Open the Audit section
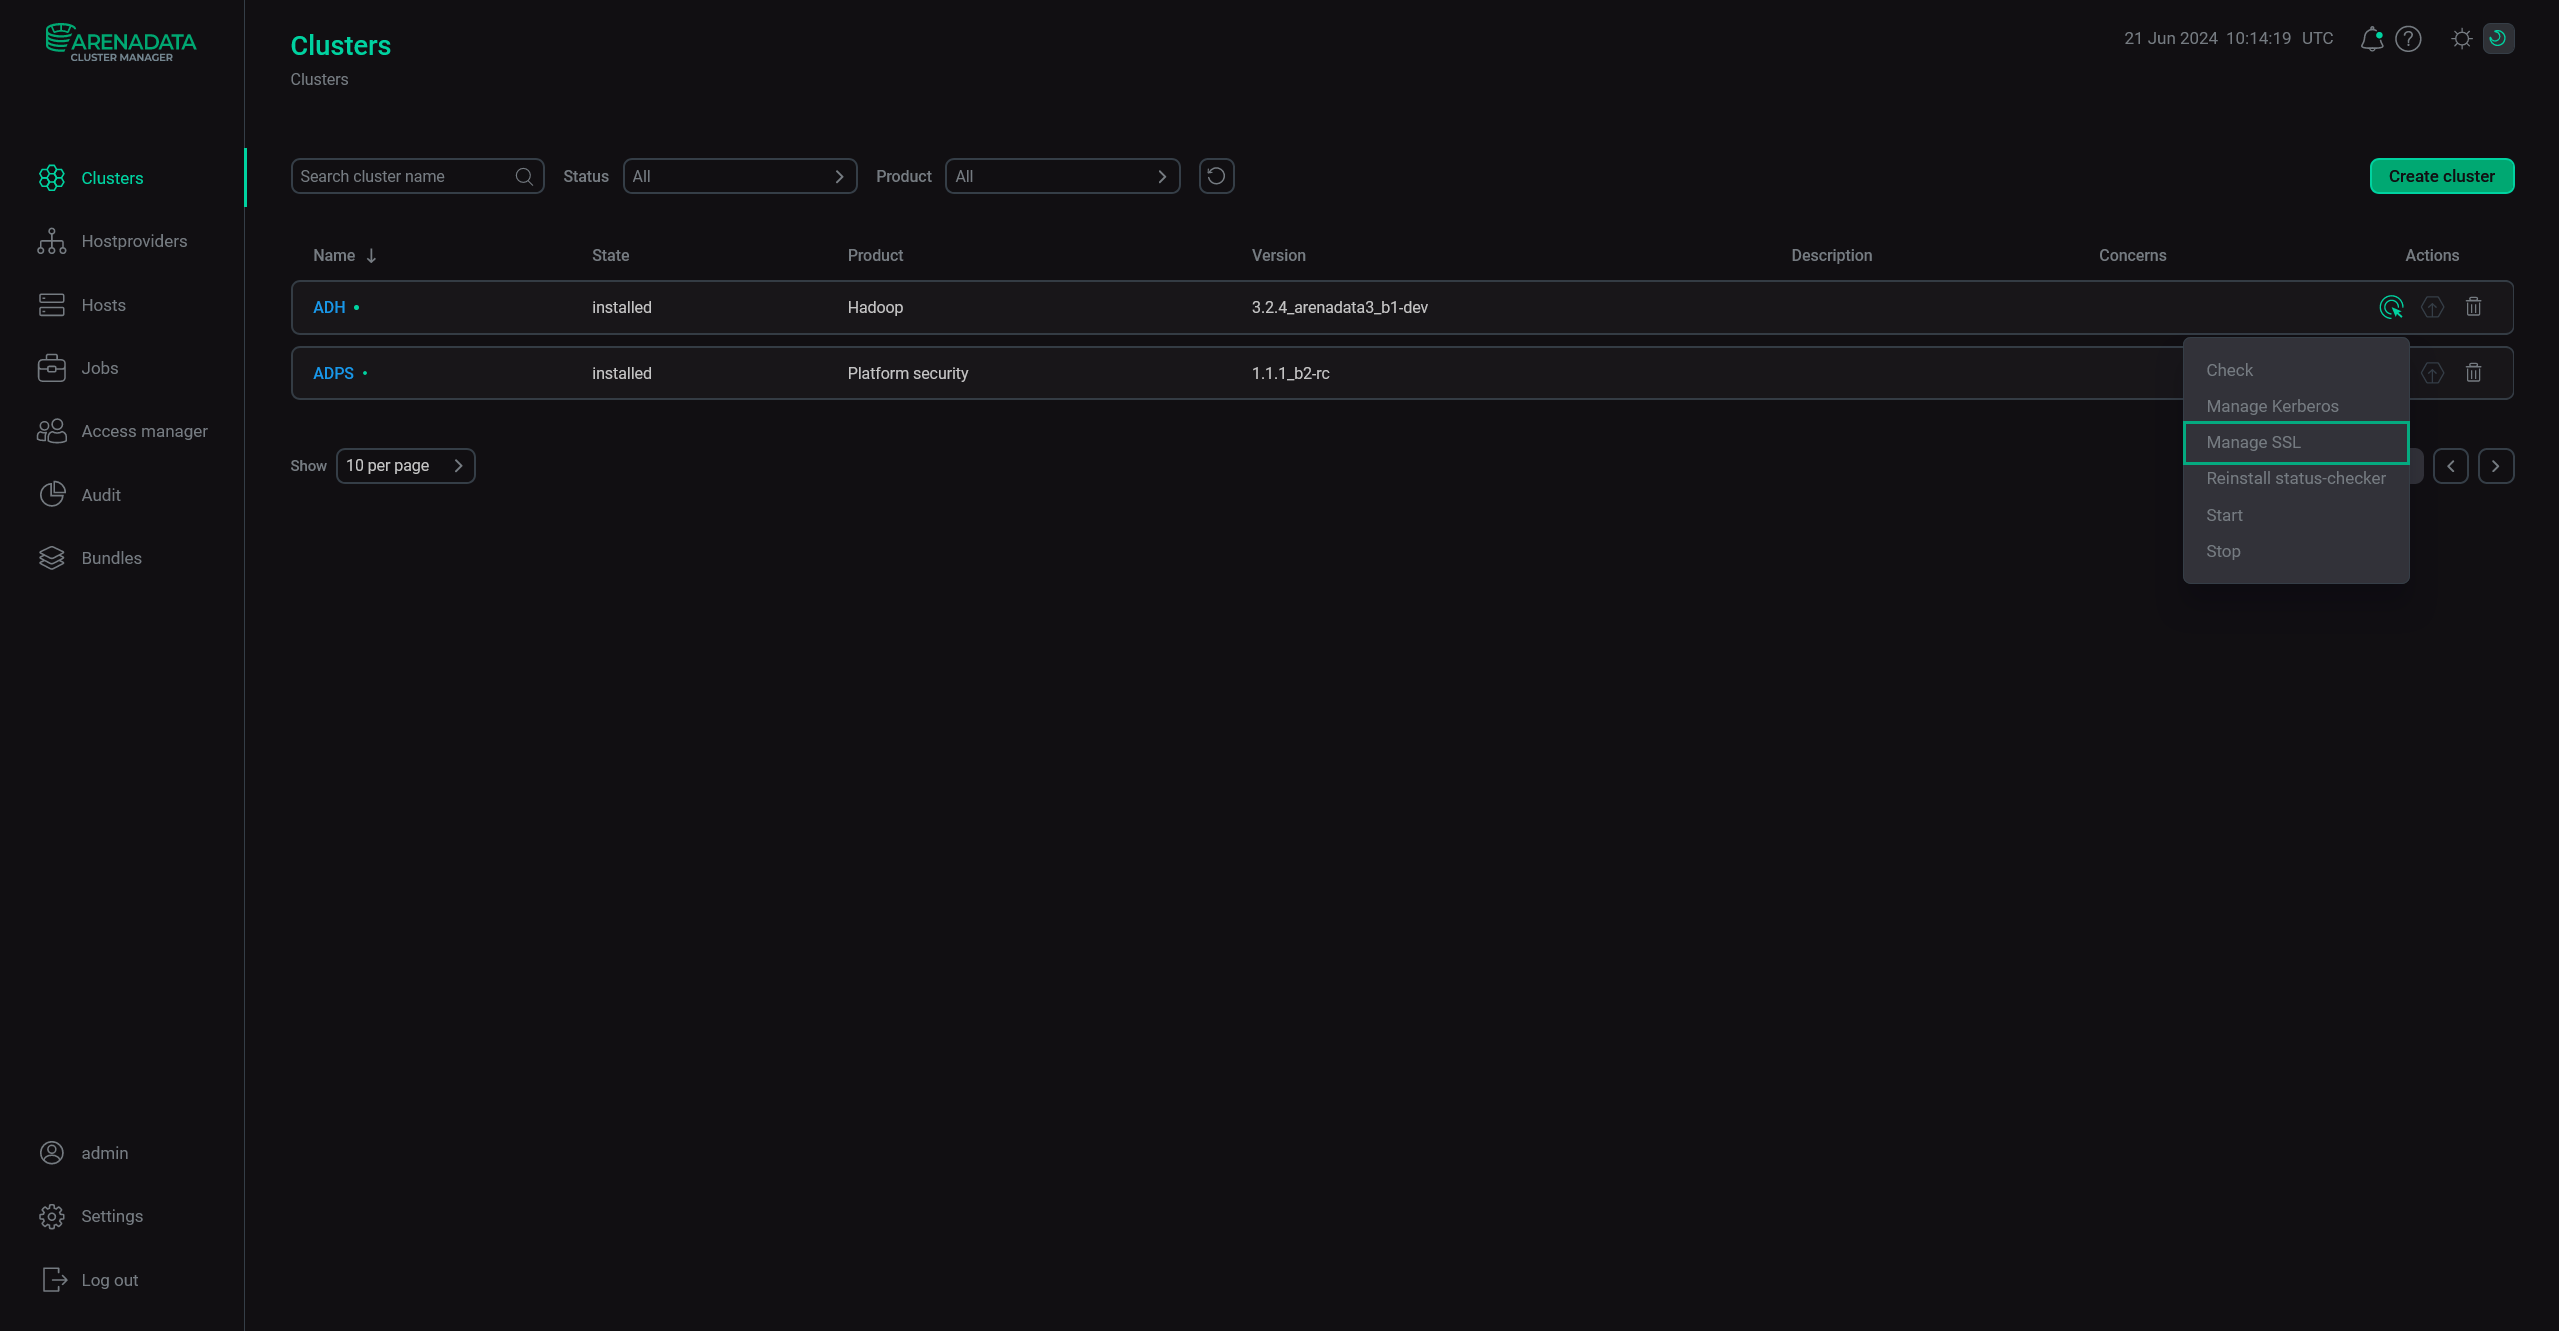The height and width of the screenshot is (1331, 2559). pos(100,495)
